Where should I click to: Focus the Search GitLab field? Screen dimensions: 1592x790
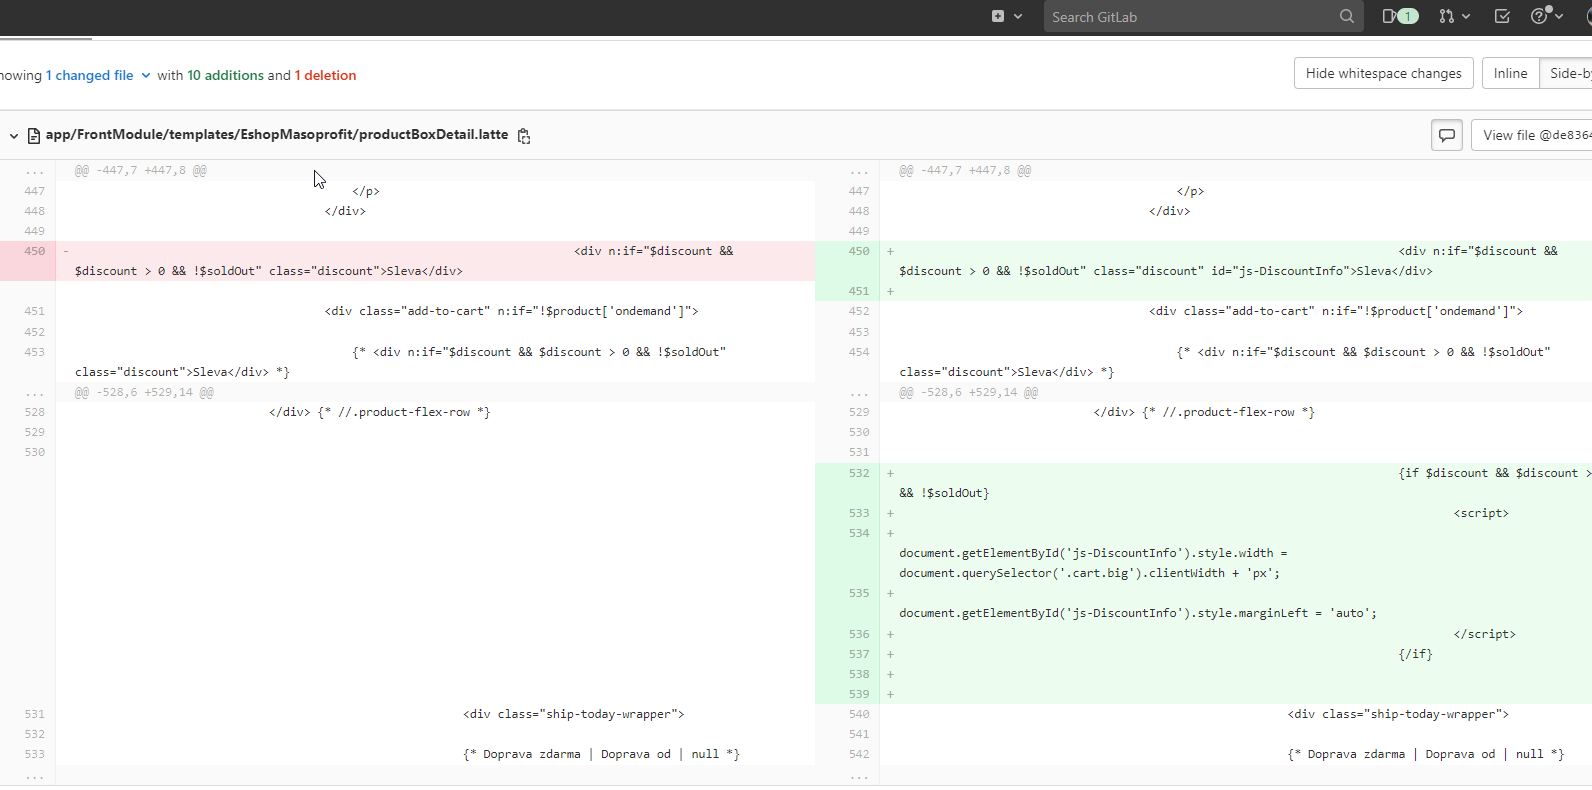pyautogui.click(x=1203, y=16)
